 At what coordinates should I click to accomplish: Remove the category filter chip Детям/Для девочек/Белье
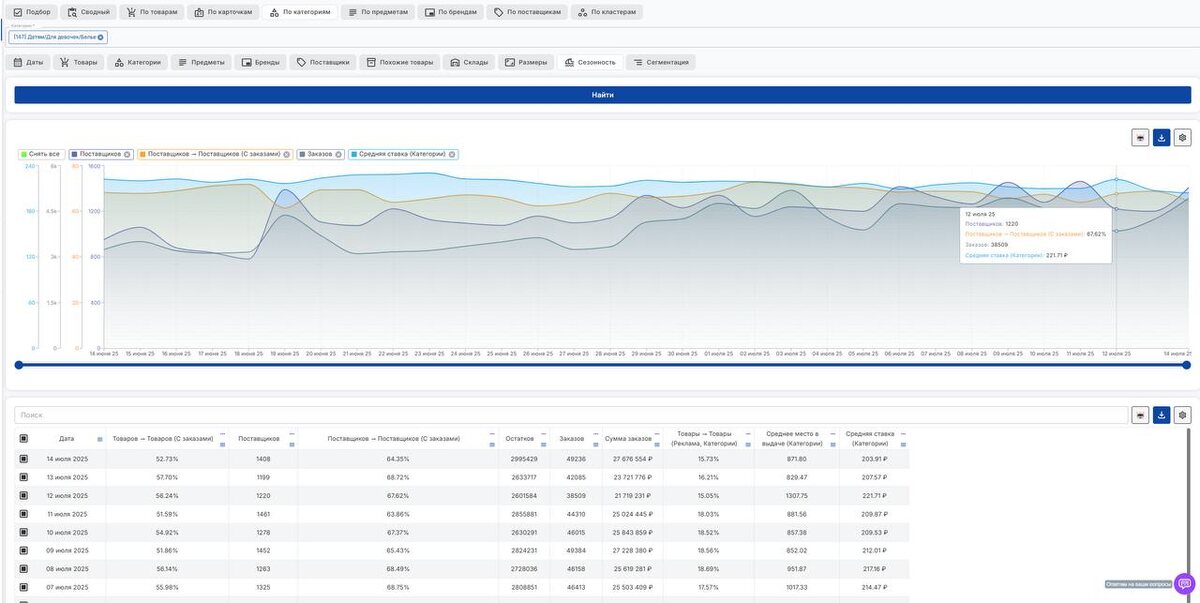(101, 37)
